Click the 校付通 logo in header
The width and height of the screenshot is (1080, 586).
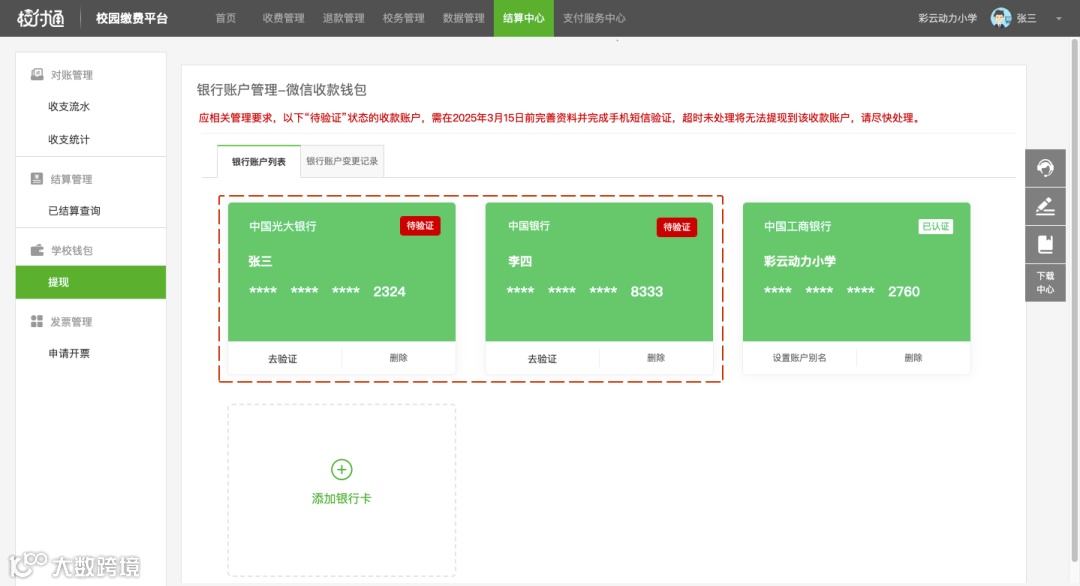tap(41, 18)
